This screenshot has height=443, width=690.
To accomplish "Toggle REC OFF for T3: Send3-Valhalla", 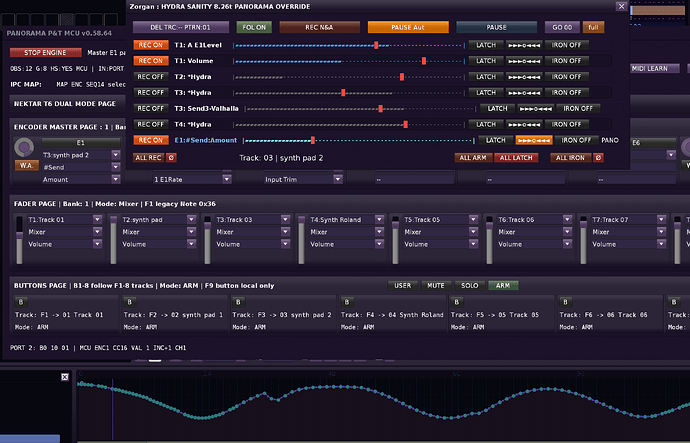I will (150, 108).
